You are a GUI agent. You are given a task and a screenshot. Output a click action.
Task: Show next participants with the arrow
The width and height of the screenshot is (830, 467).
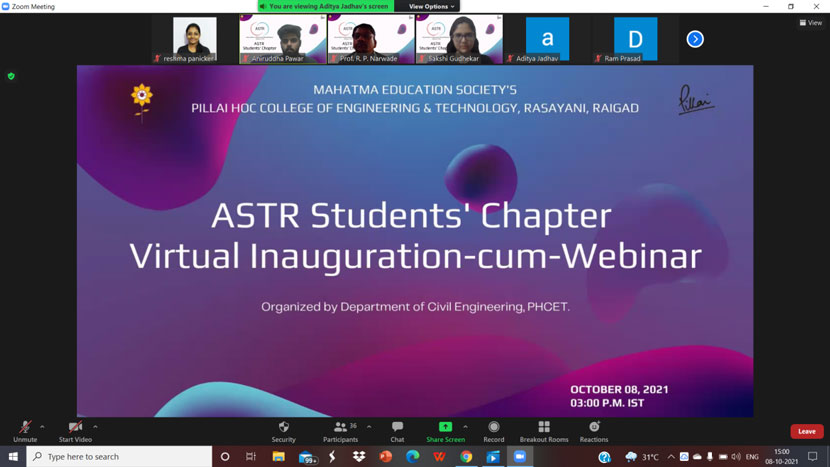pos(695,39)
